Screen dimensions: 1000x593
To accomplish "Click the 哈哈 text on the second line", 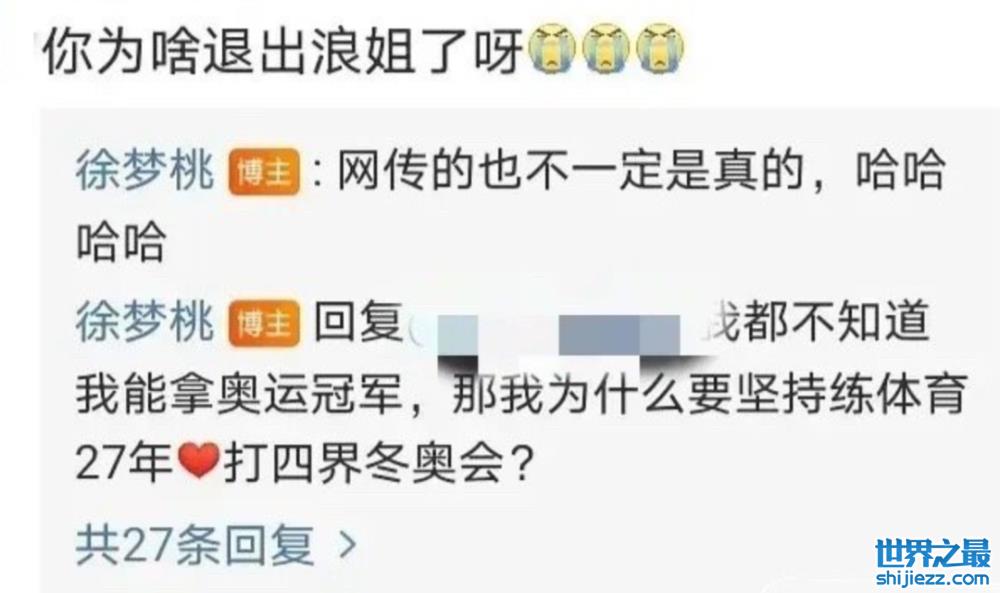I will point(121,242).
